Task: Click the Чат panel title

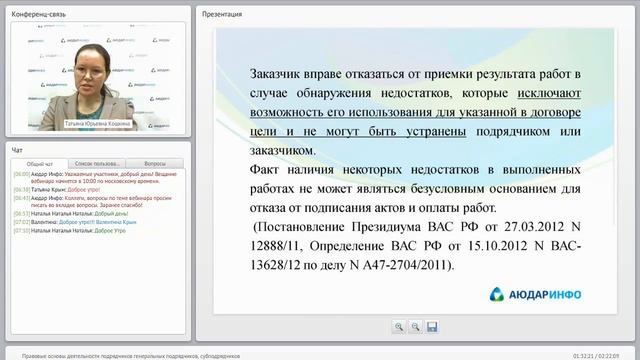Action: click(x=17, y=150)
